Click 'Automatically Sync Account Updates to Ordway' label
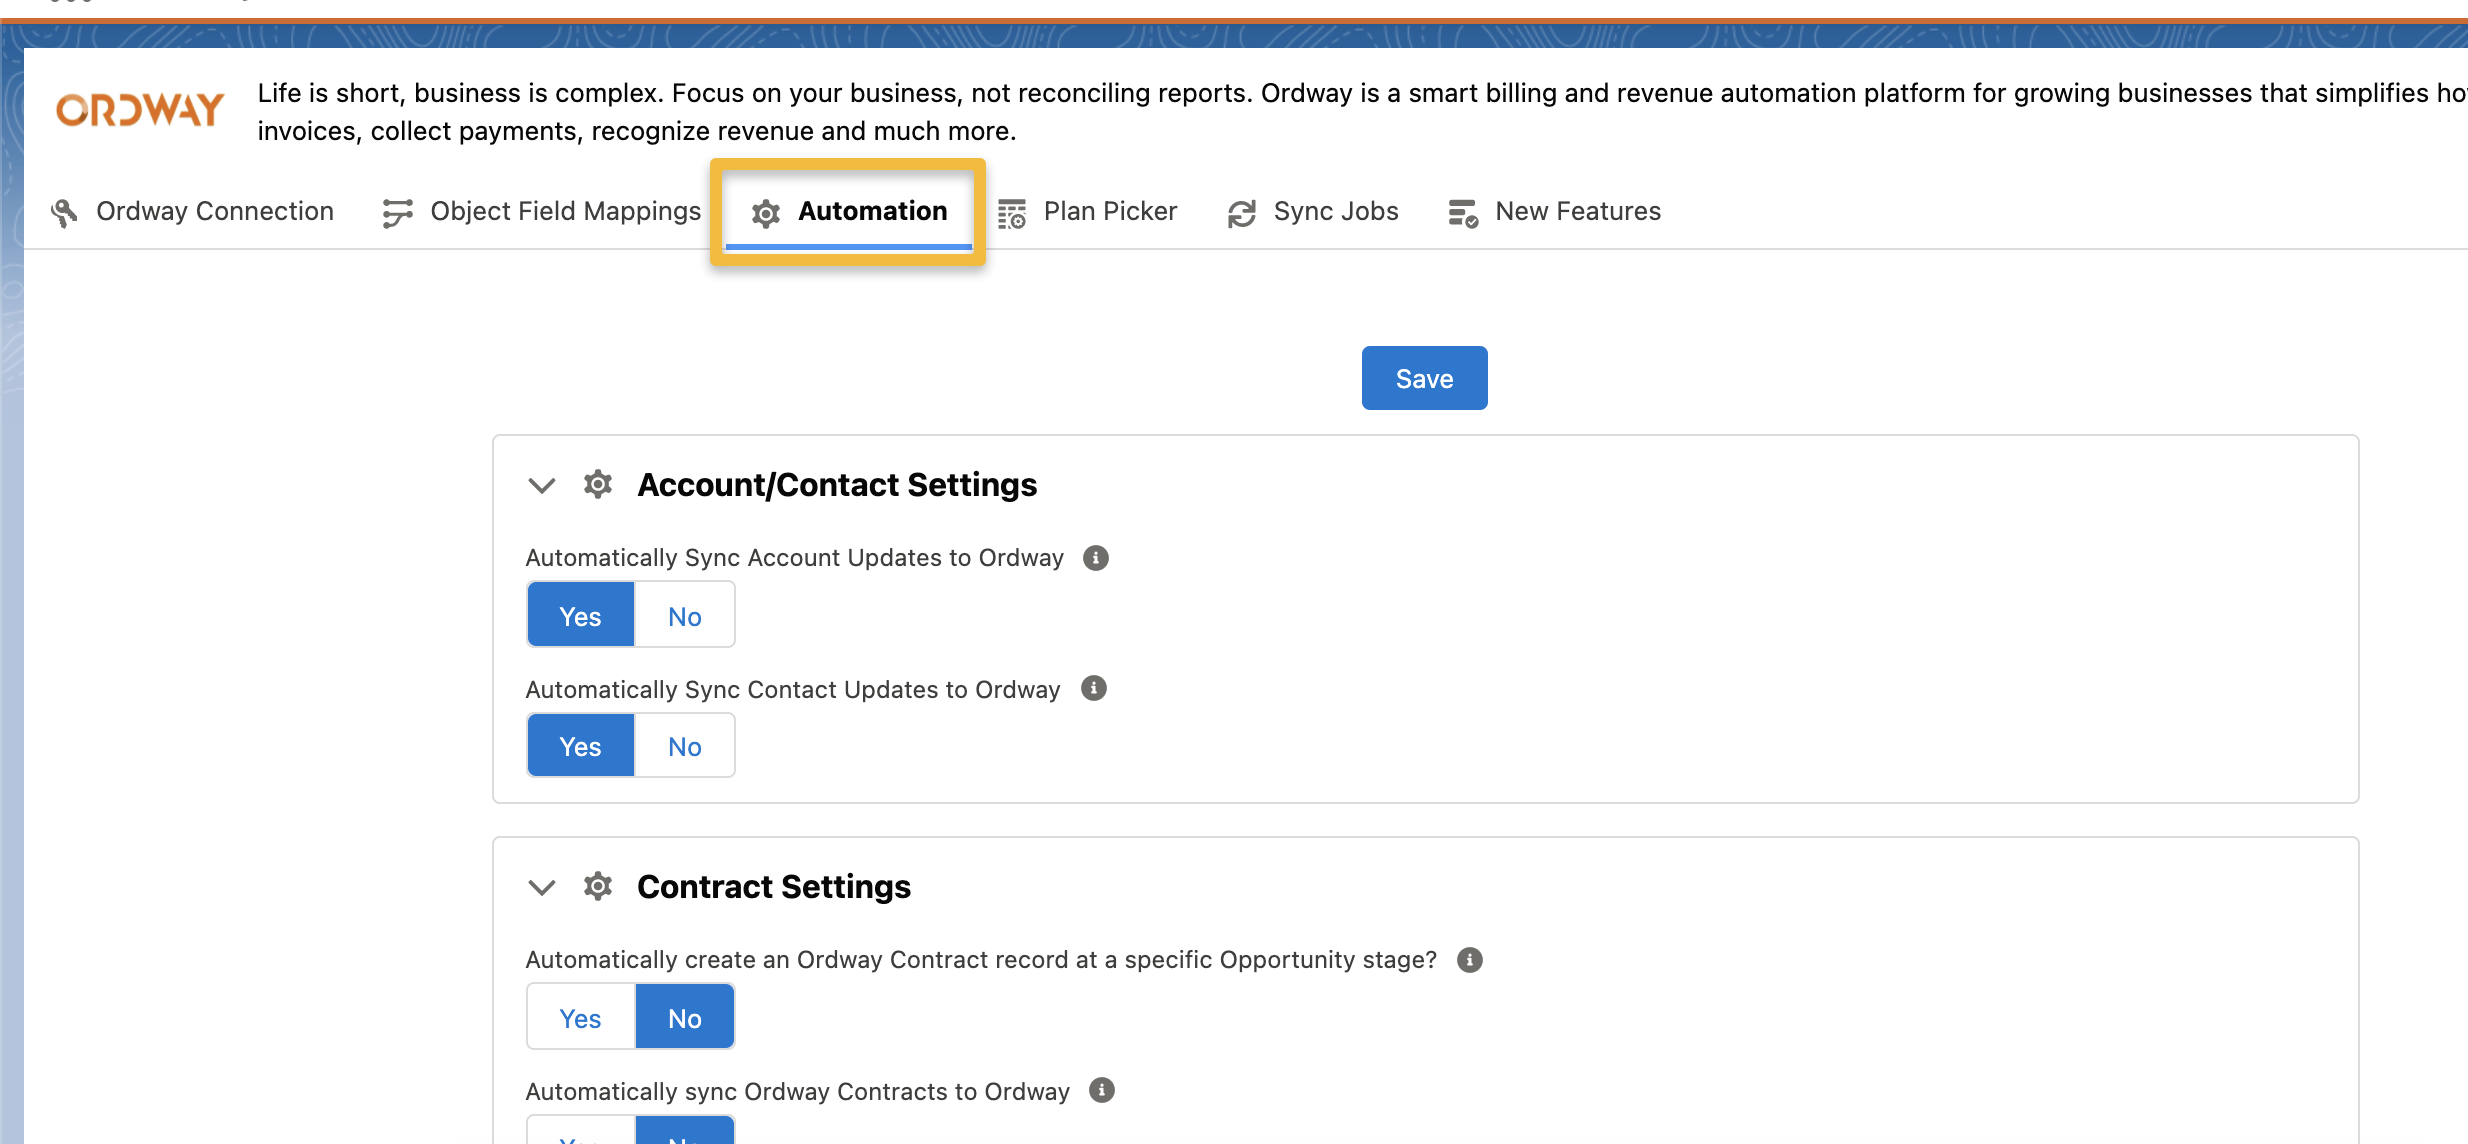The height and width of the screenshot is (1144, 2468). [795, 558]
